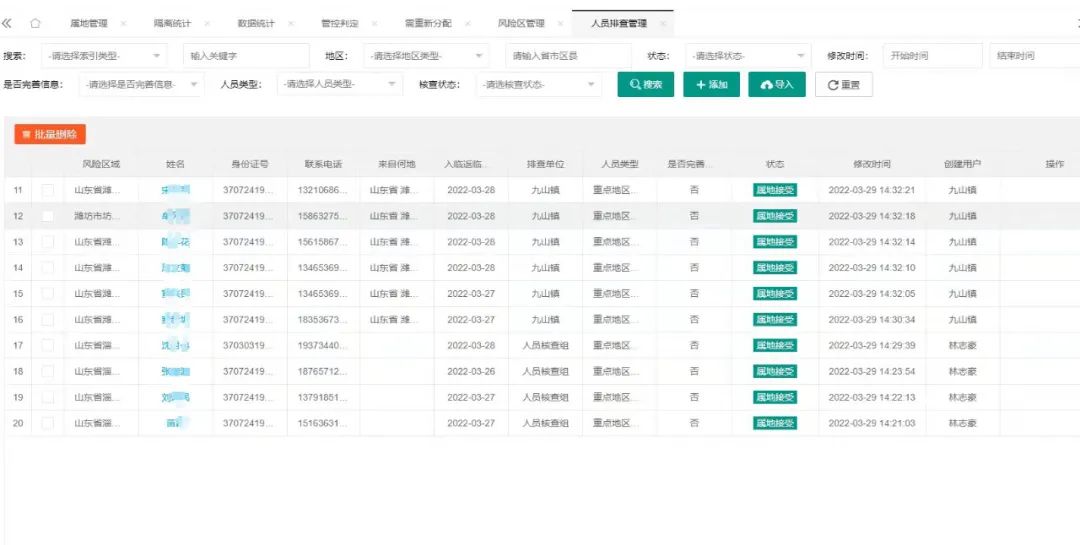The width and height of the screenshot is (1080, 545).
Task: Click the 导入 import button
Action: pyautogui.click(x=777, y=85)
